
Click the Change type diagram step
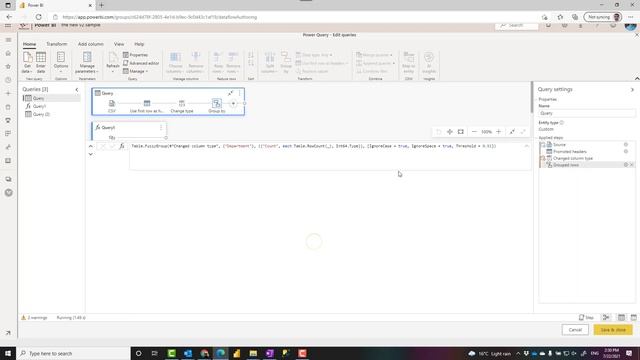tap(182, 106)
